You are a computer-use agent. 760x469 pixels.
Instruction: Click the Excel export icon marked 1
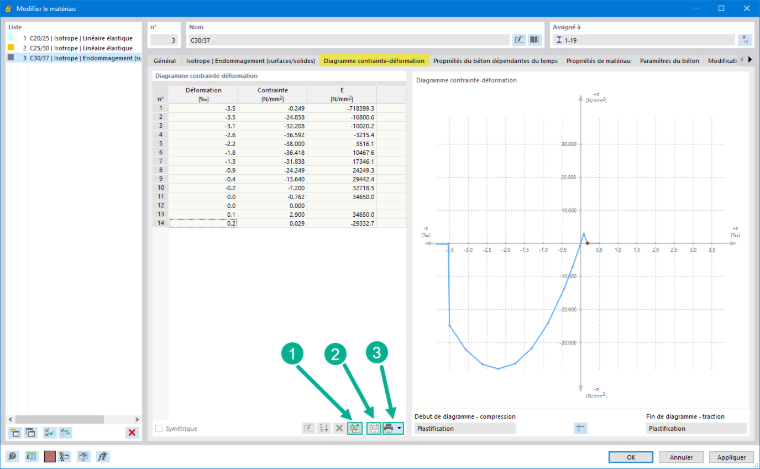[x=355, y=428]
